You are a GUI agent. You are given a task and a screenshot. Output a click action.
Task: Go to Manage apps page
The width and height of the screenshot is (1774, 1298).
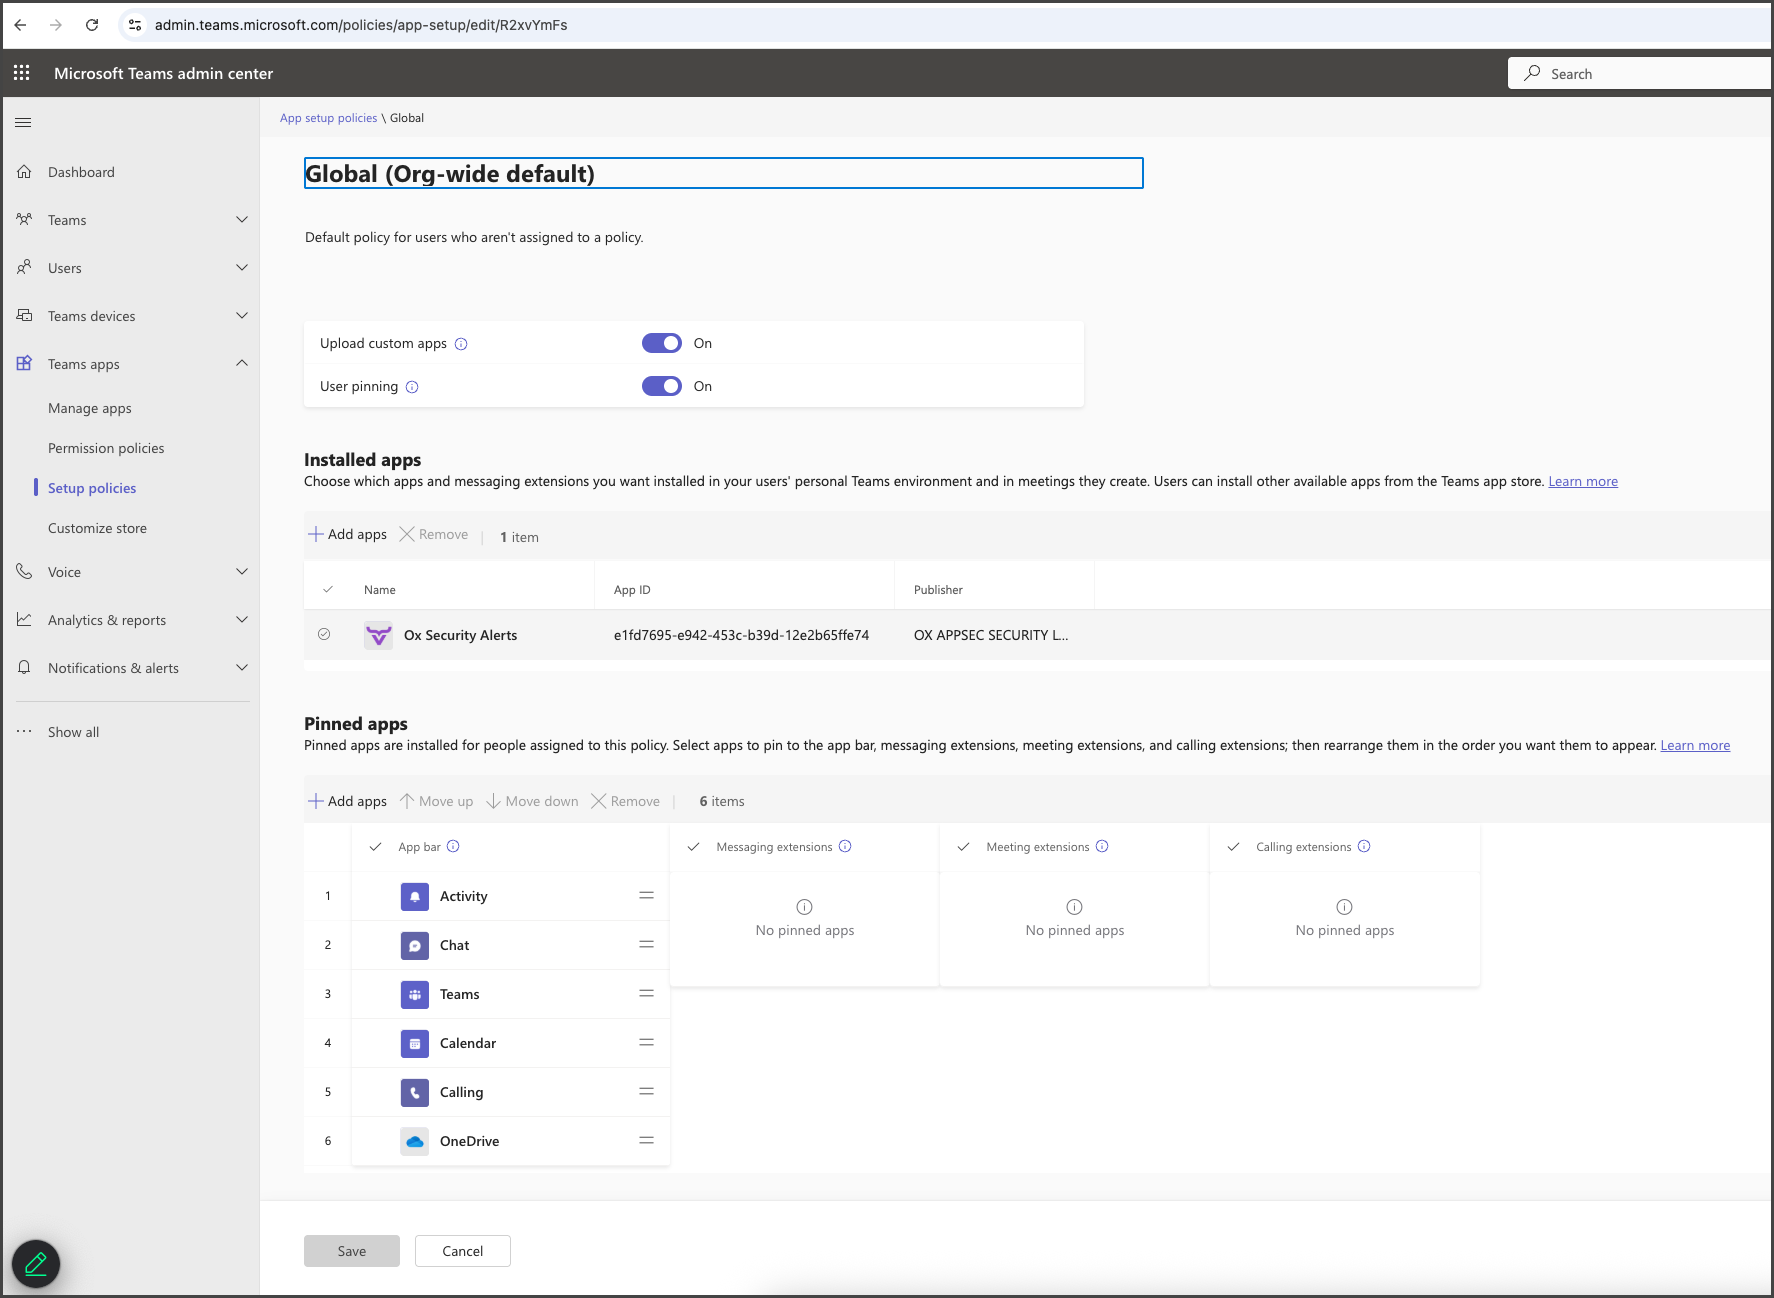90,408
